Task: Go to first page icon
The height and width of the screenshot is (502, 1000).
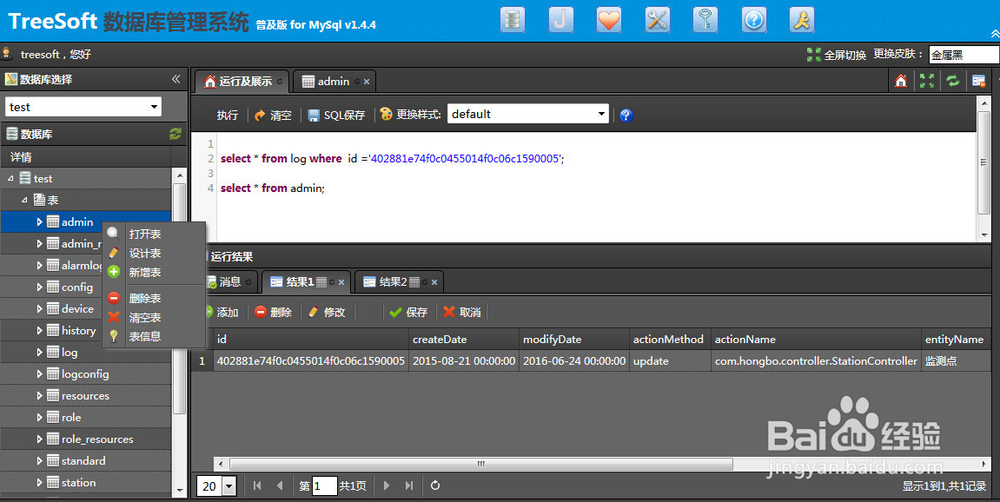Action: point(257,486)
